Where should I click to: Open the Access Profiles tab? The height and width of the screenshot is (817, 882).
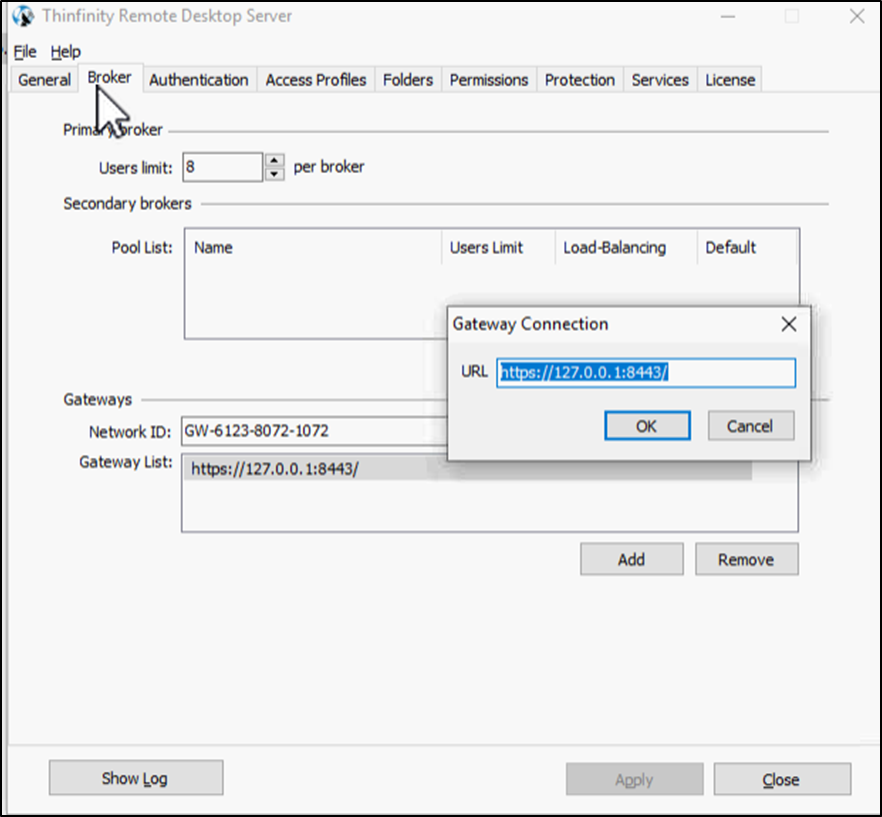(x=315, y=80)
